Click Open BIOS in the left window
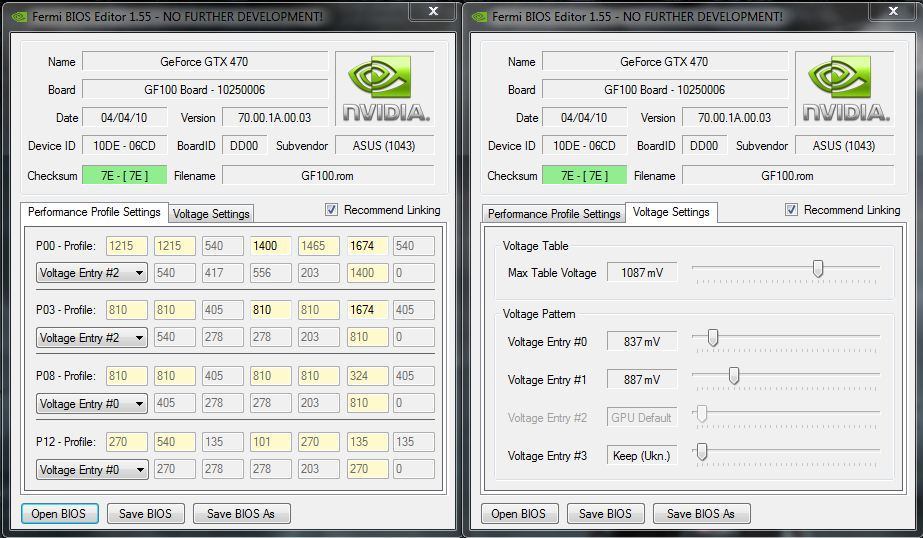The width and height of the screenshot is (923, 538). [59, 513]
